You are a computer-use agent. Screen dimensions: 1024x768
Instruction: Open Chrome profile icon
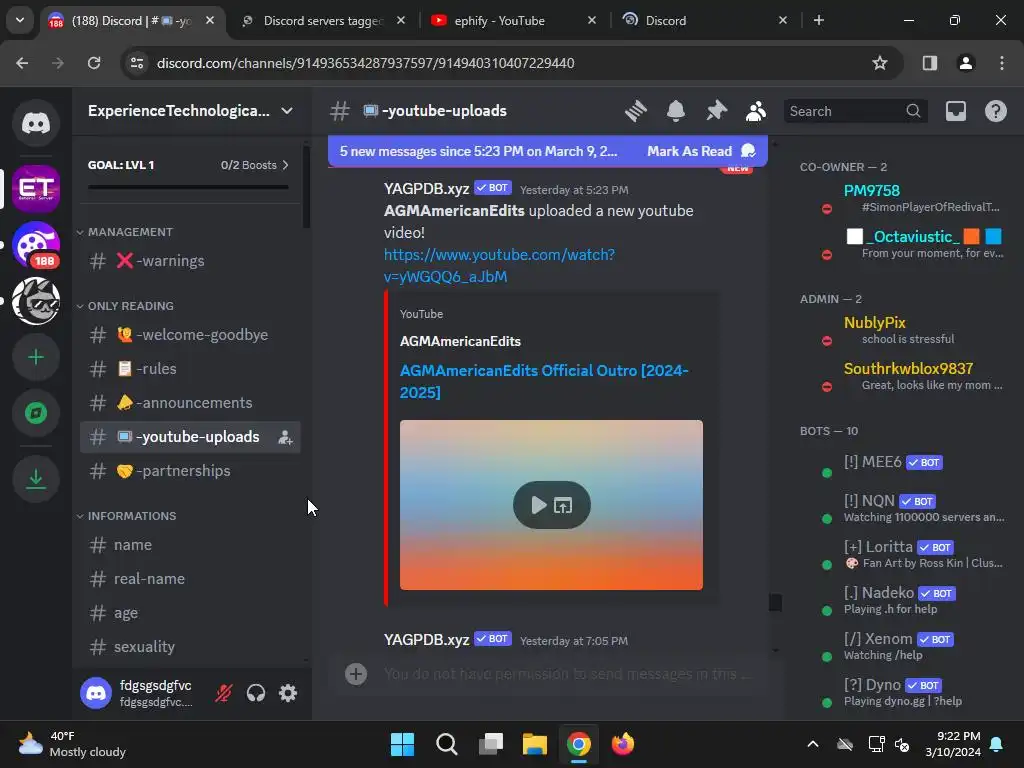tap(965, 63)
